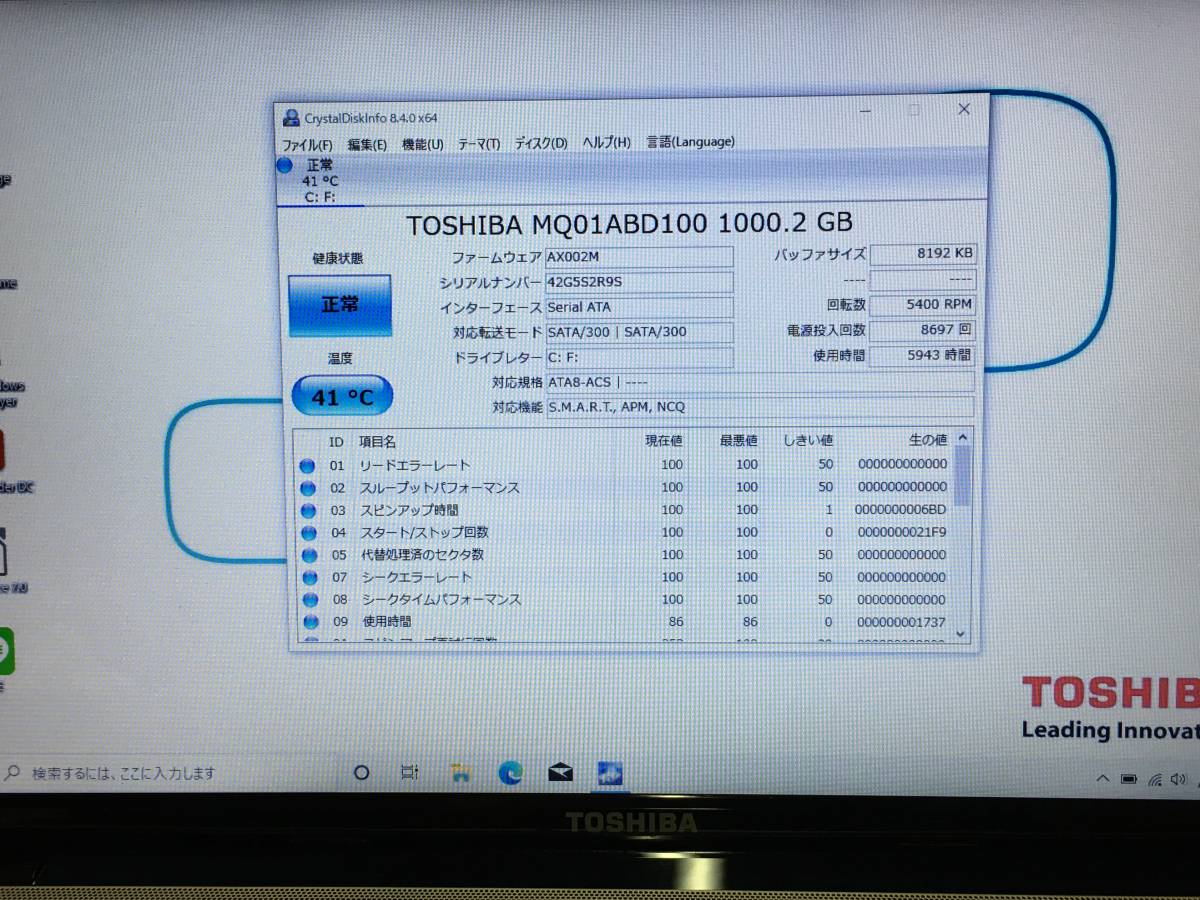Open the テーマ(T) menu

pyautogui.click(x=479, y=144)
